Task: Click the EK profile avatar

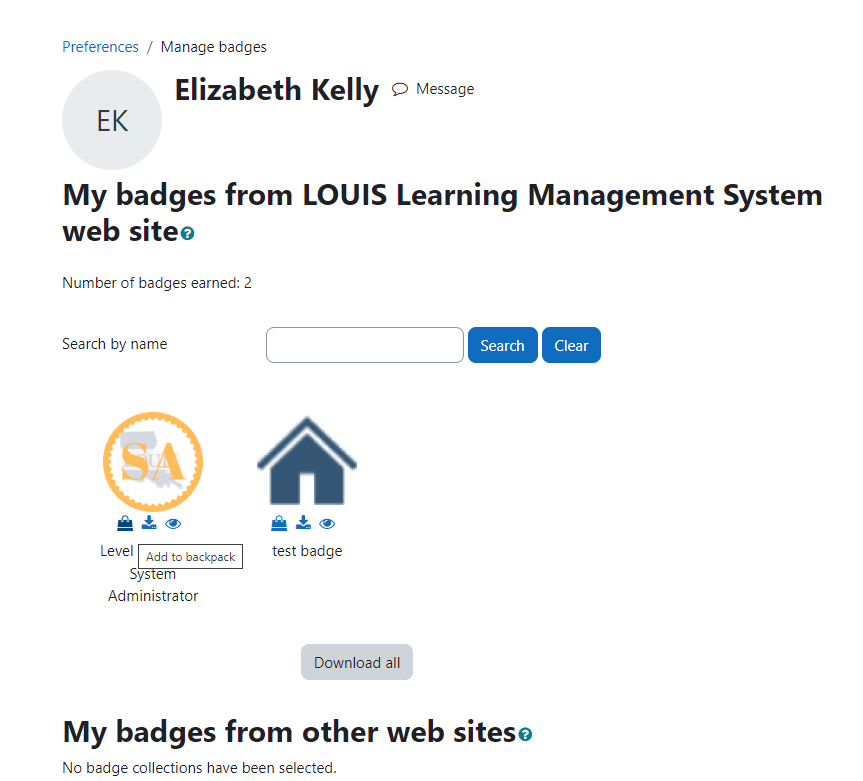Action: point(112,120)
